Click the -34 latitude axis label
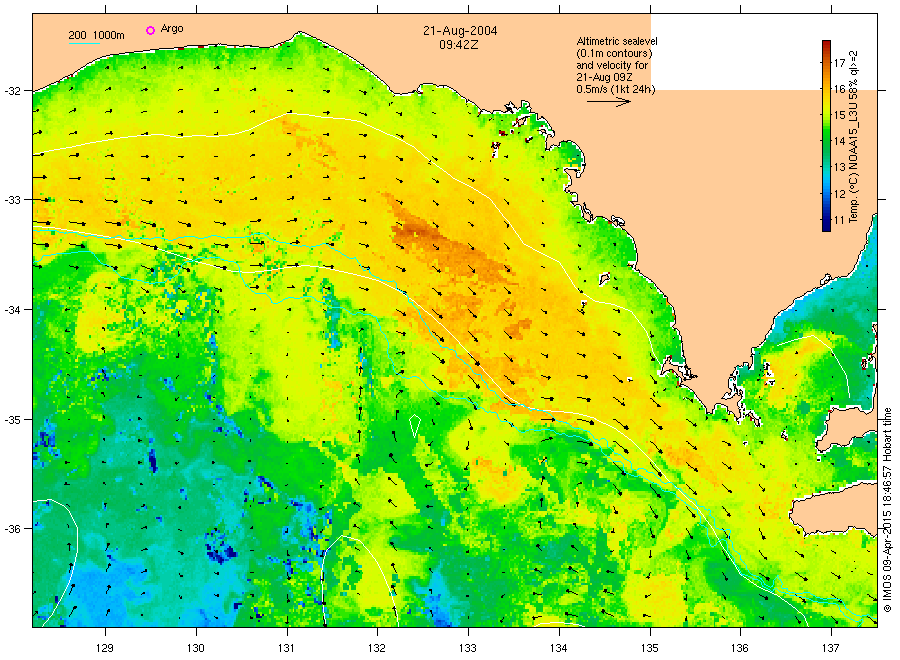The image size is (900, 660). click(11, 310)
